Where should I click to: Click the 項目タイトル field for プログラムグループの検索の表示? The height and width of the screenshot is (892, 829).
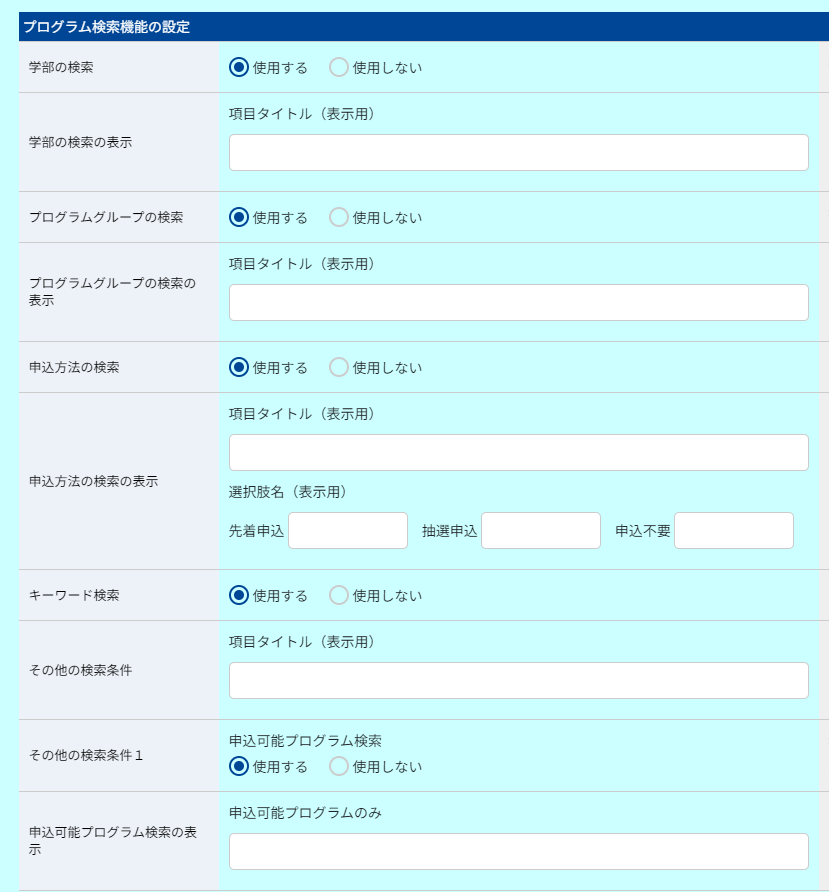point(518,303)
